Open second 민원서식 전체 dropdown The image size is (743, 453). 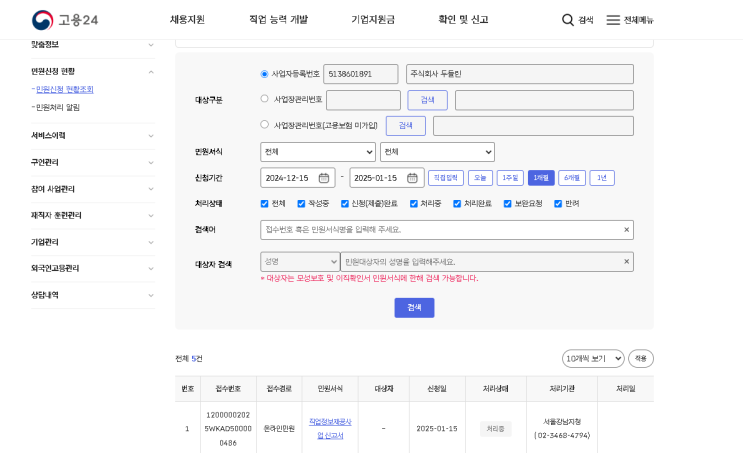(437, 152)
